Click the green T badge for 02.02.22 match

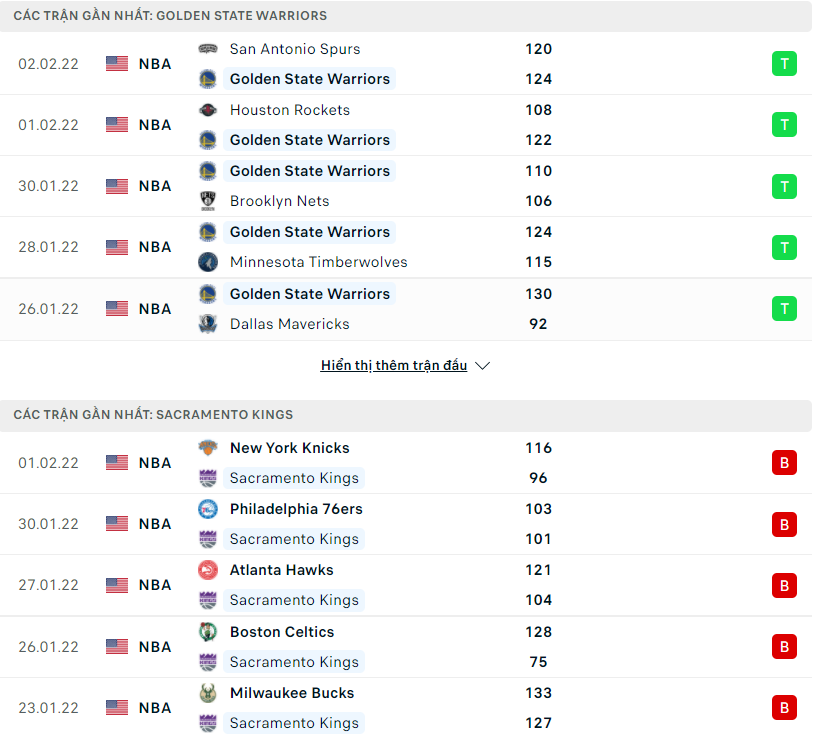(784, 64)
